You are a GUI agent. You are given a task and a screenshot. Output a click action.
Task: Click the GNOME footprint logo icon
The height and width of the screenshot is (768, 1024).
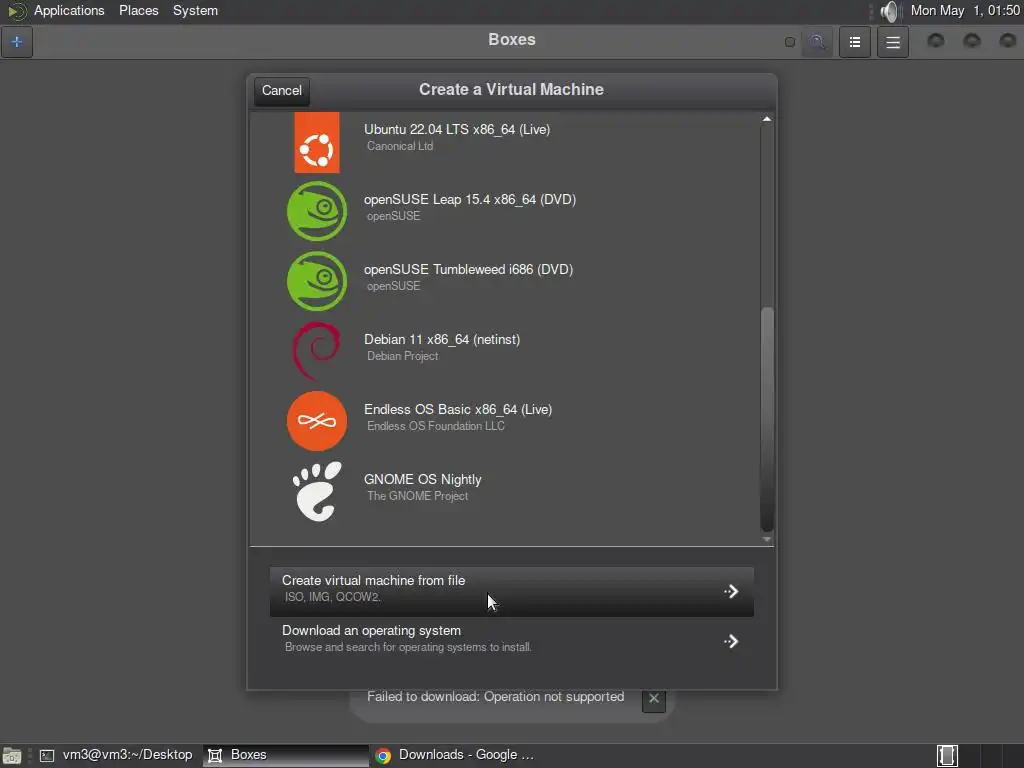point(317,491)
